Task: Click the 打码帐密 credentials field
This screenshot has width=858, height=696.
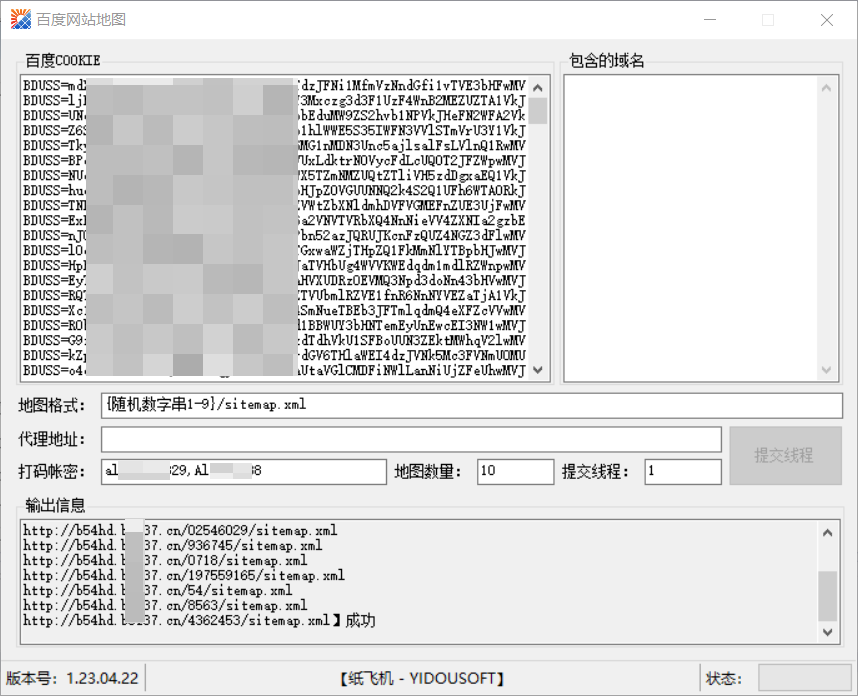Action: pyautogui.click(x=244, y=471)
